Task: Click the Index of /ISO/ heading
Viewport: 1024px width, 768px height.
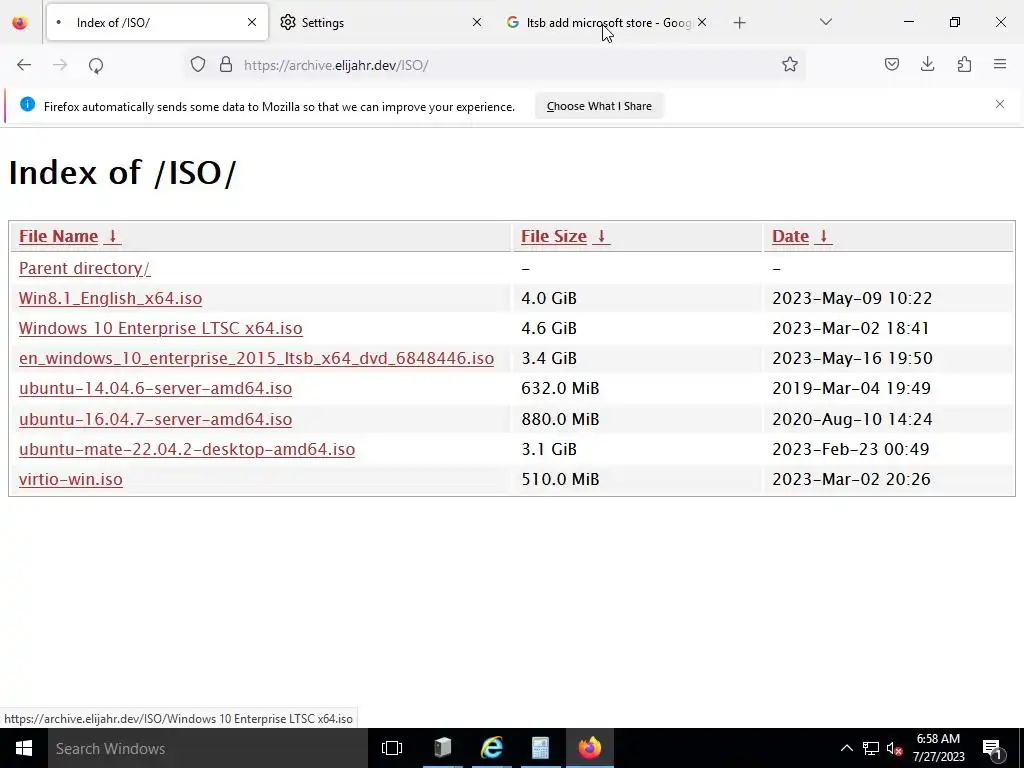Action: (122, 173)
